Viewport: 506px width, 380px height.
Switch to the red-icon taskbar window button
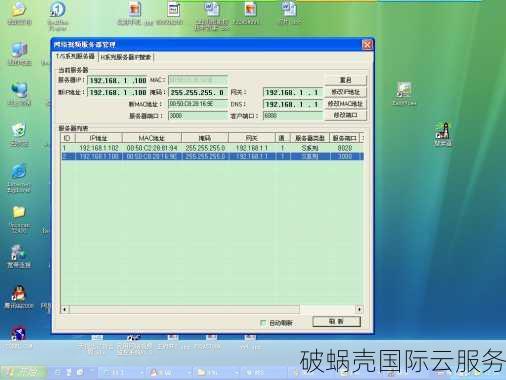click(169, 372)
